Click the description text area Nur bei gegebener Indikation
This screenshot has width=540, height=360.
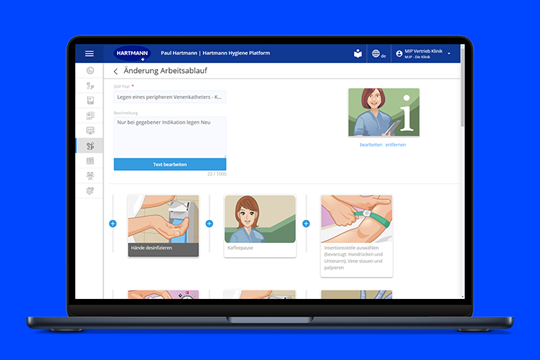coord(170,137)
